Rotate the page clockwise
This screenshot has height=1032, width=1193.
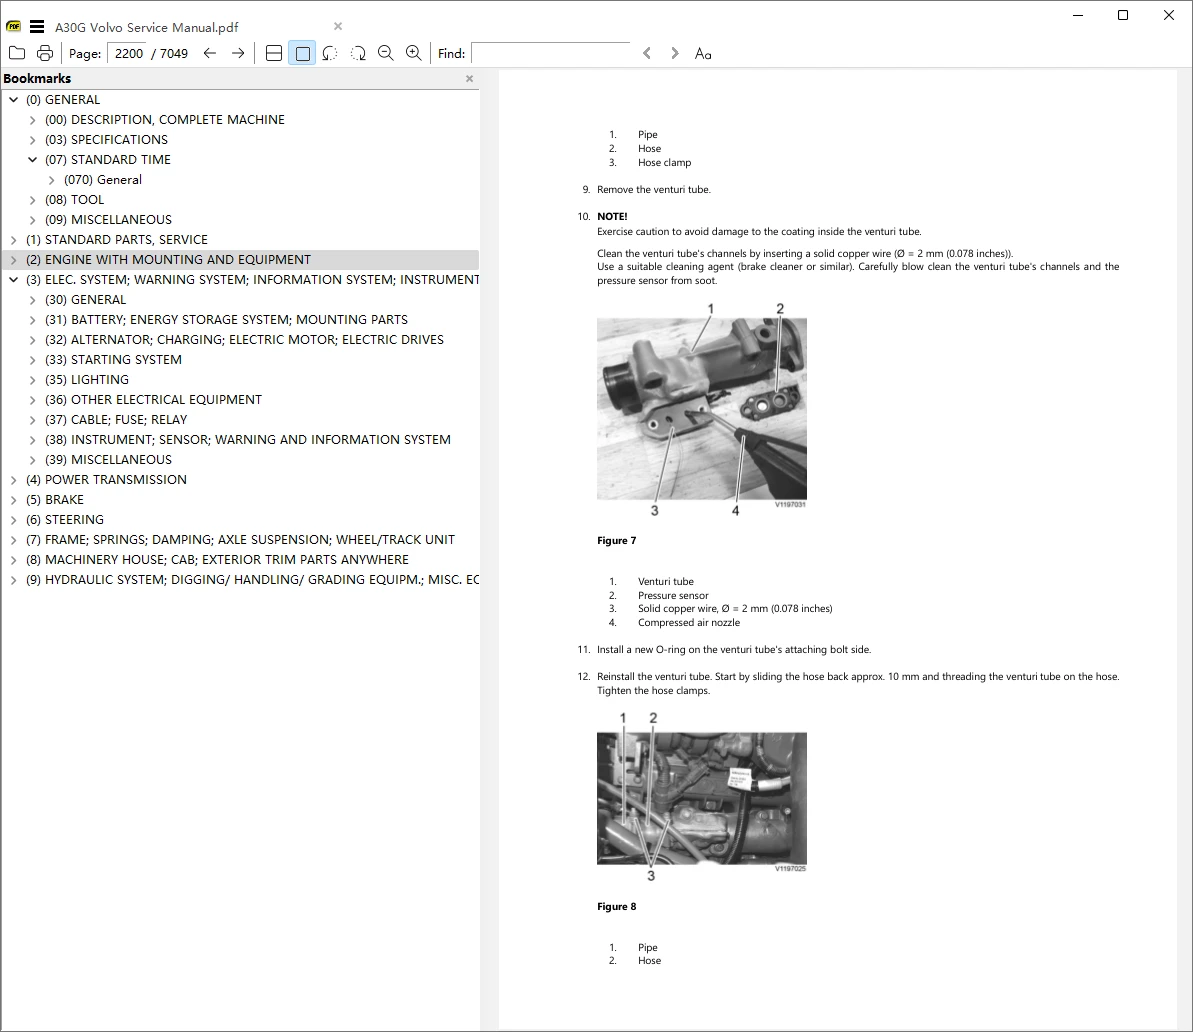pos(358,53)
